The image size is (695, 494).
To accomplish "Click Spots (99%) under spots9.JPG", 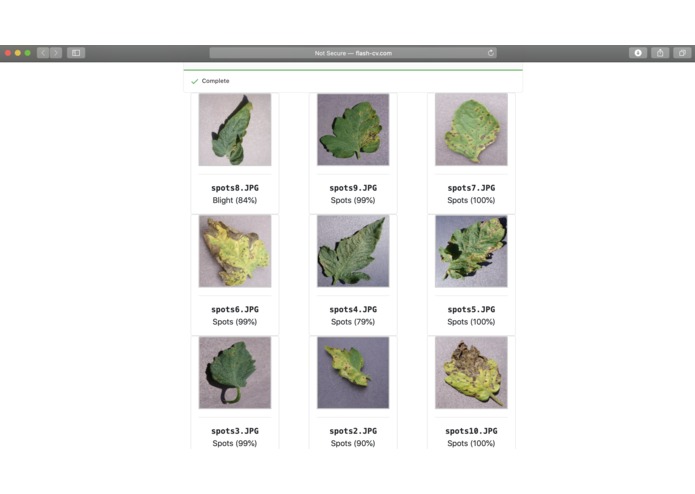I will click(x=353, y=200).
